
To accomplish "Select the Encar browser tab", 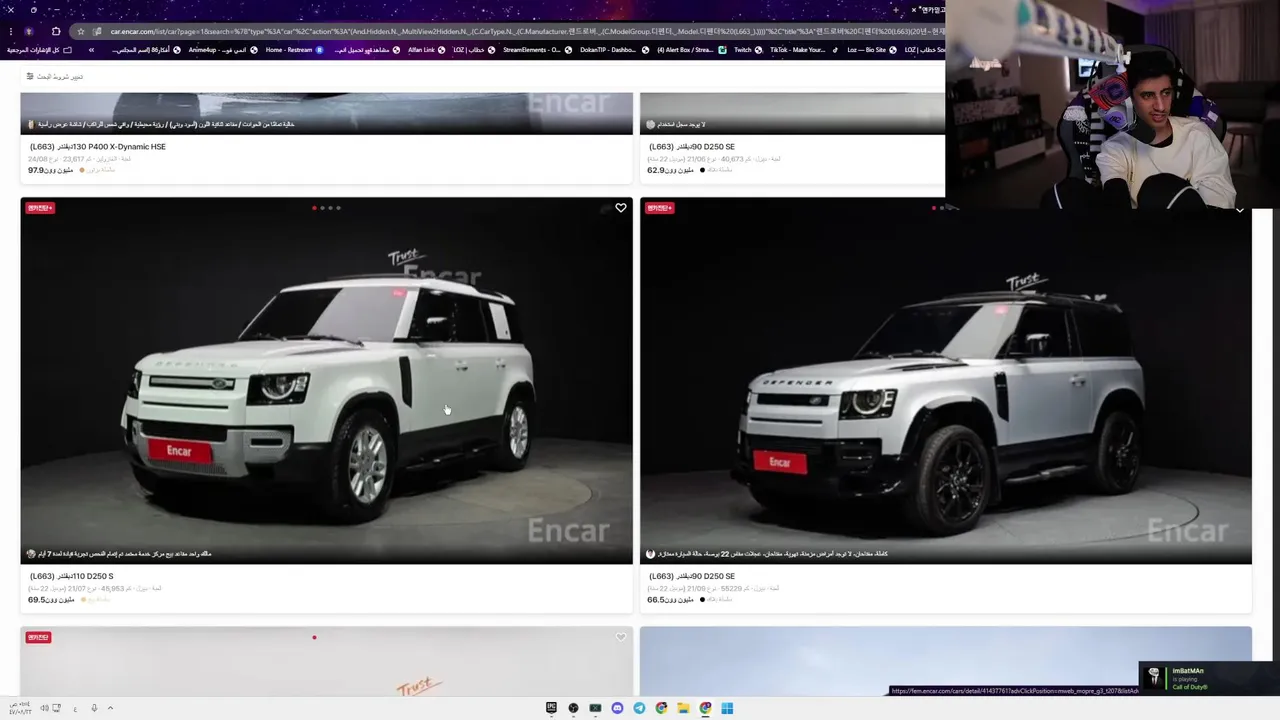I will [x=928, y=10].
